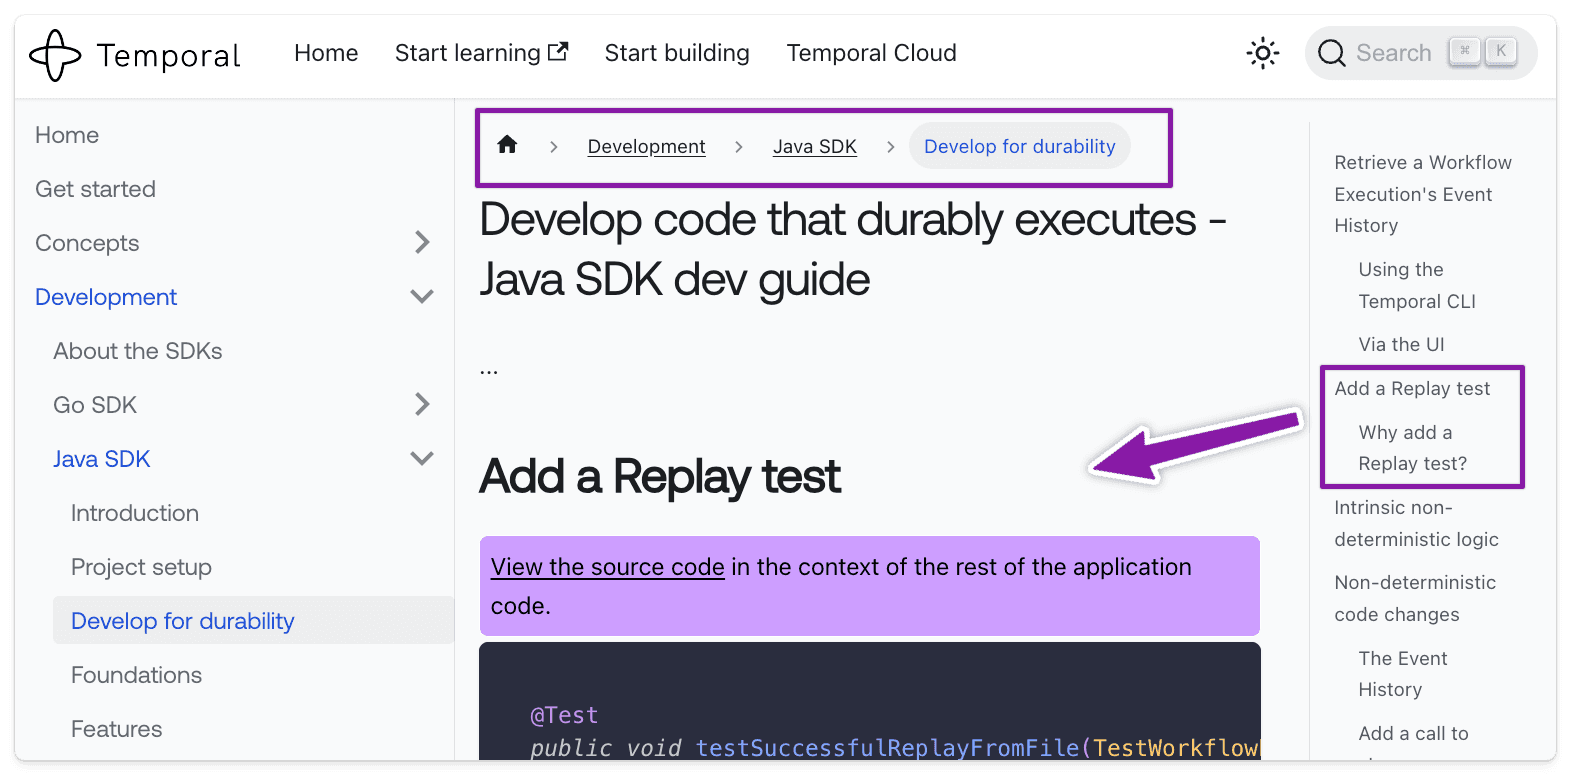Click the Develop for durability breadcrumb
The image size is (1571, 775).
pos(1019,146)
